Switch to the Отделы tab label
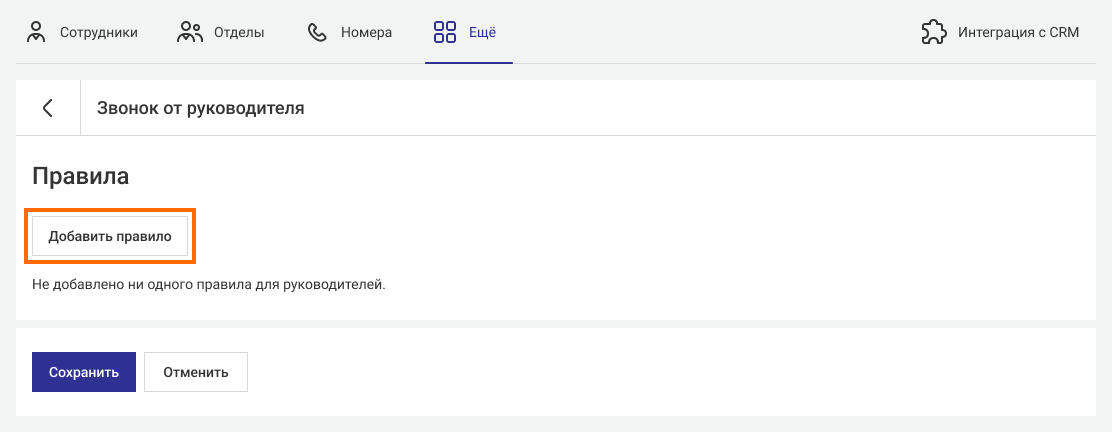This screenshot has width=1112, height=432. 239,32
